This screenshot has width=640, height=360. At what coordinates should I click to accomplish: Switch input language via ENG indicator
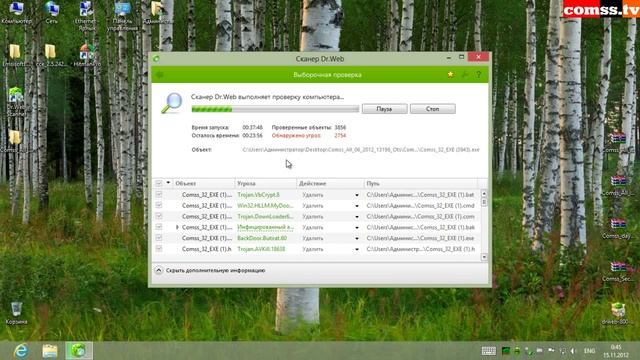coord(589,351)
